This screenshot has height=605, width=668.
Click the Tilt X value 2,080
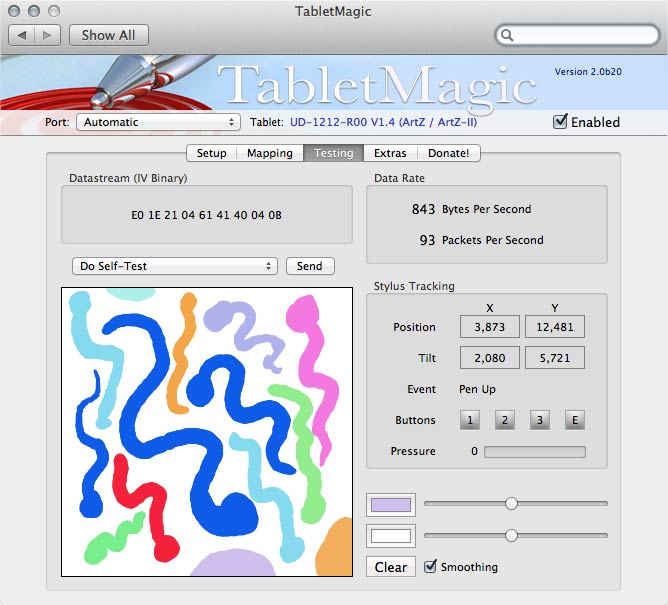(x=489, y=358)
